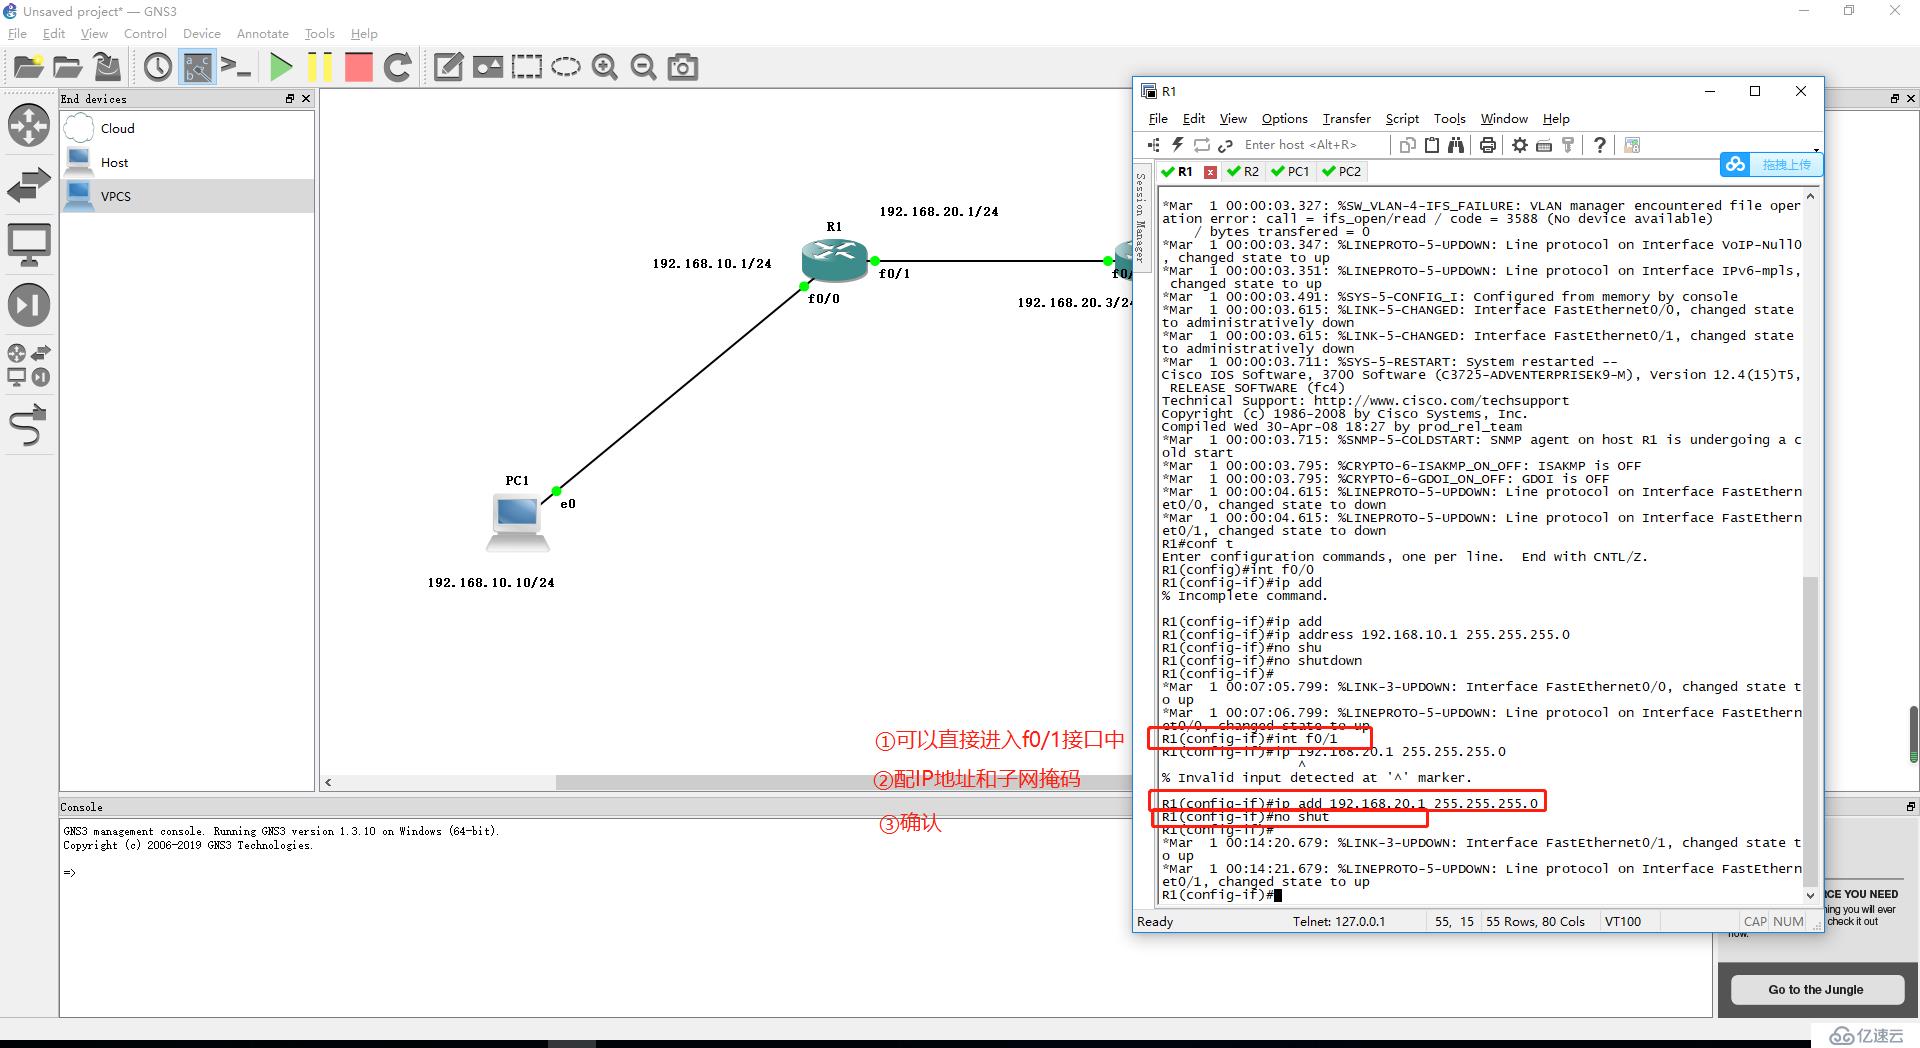
Task: Click the Reconnect icon in R1 toolbar
Action: (1202, 145)
